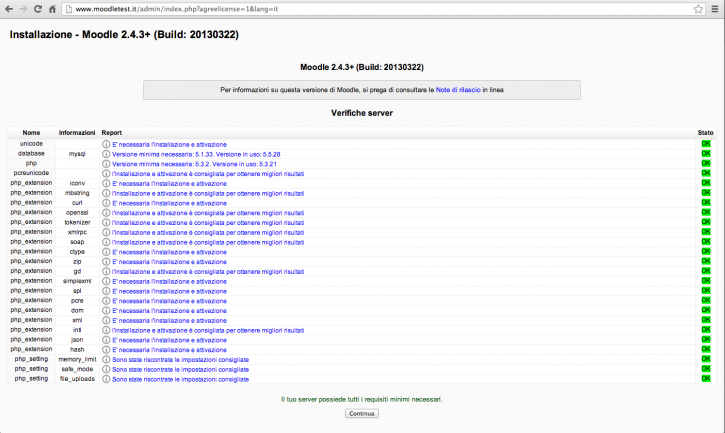Click info icon in mbstring row
The image size is (725, 433).
[x=106, y=193]
